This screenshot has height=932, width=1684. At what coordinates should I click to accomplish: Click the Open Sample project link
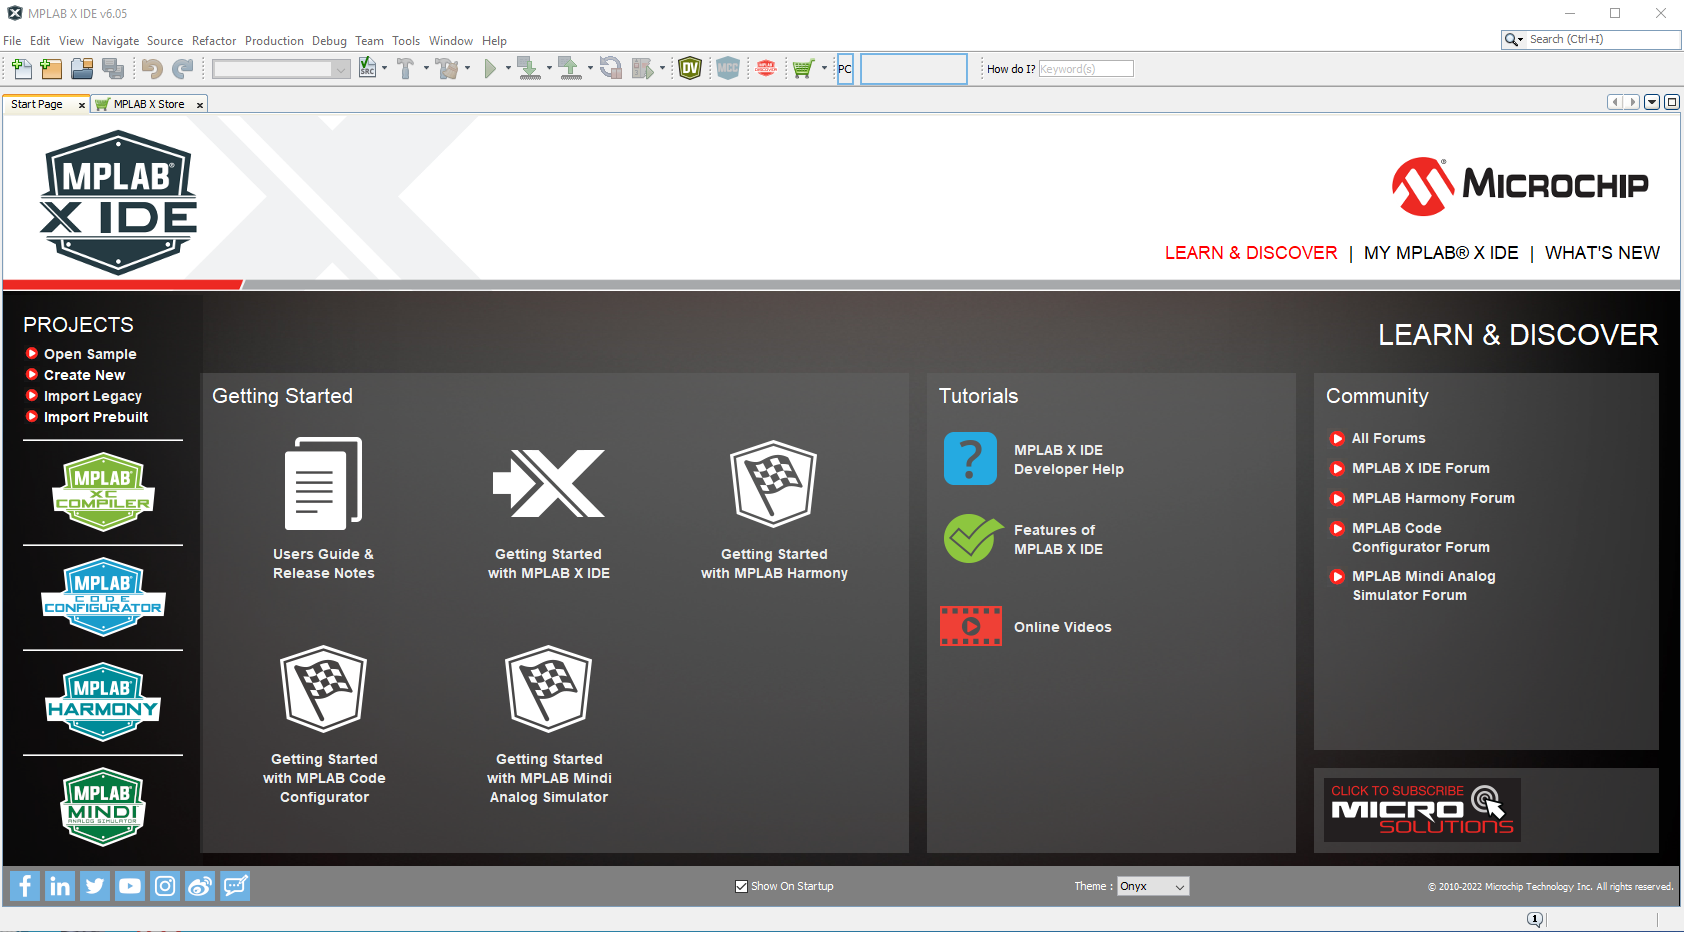90,354
